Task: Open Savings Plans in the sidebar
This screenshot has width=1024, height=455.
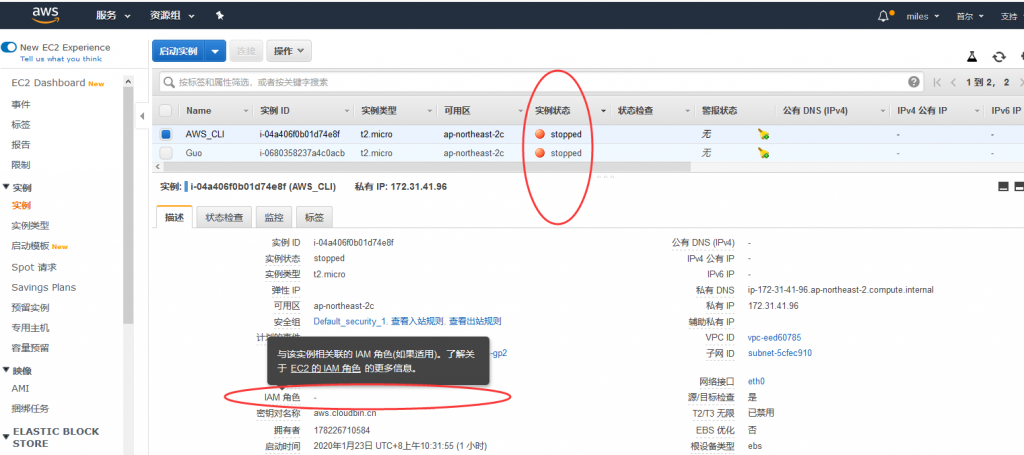Action: 44,287
